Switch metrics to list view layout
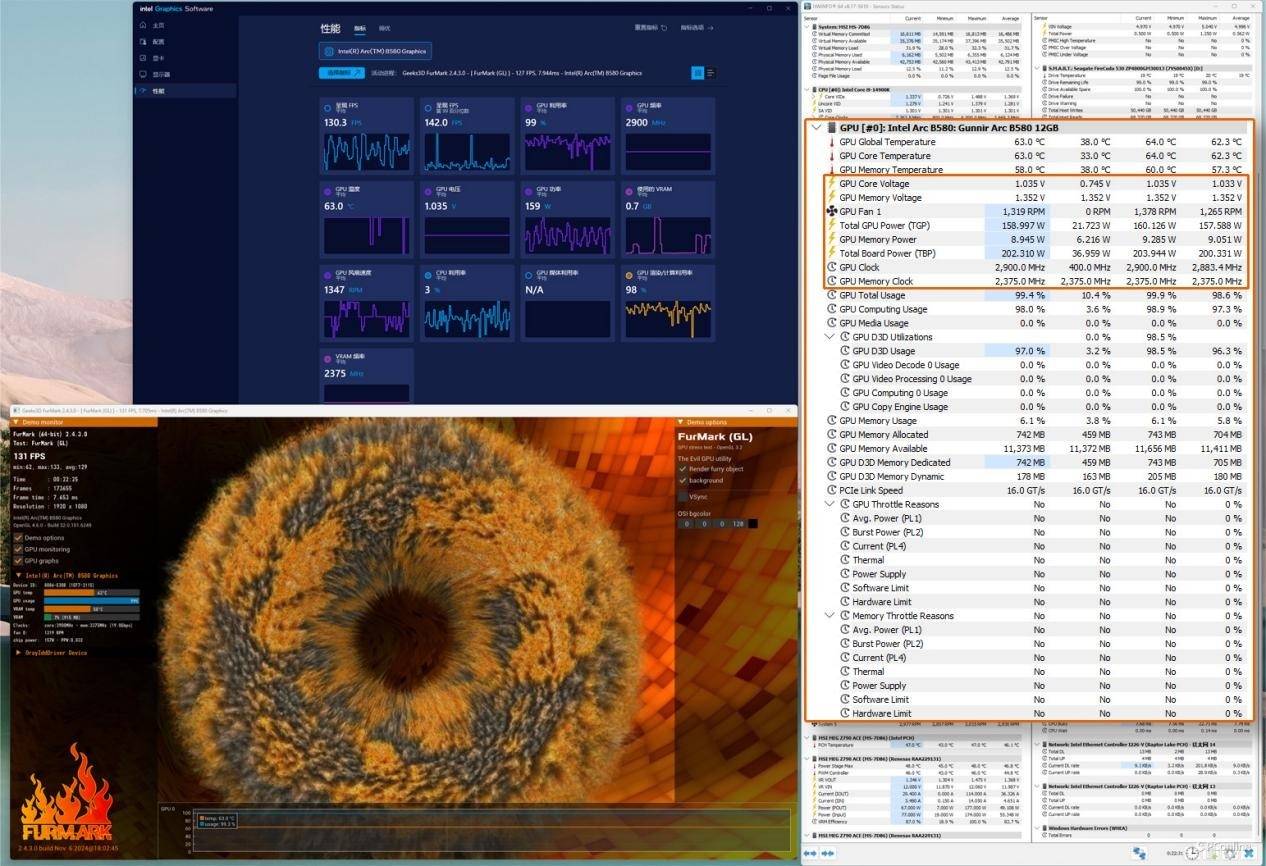This screenshot has width=1266, height=866. pos(711,73)
